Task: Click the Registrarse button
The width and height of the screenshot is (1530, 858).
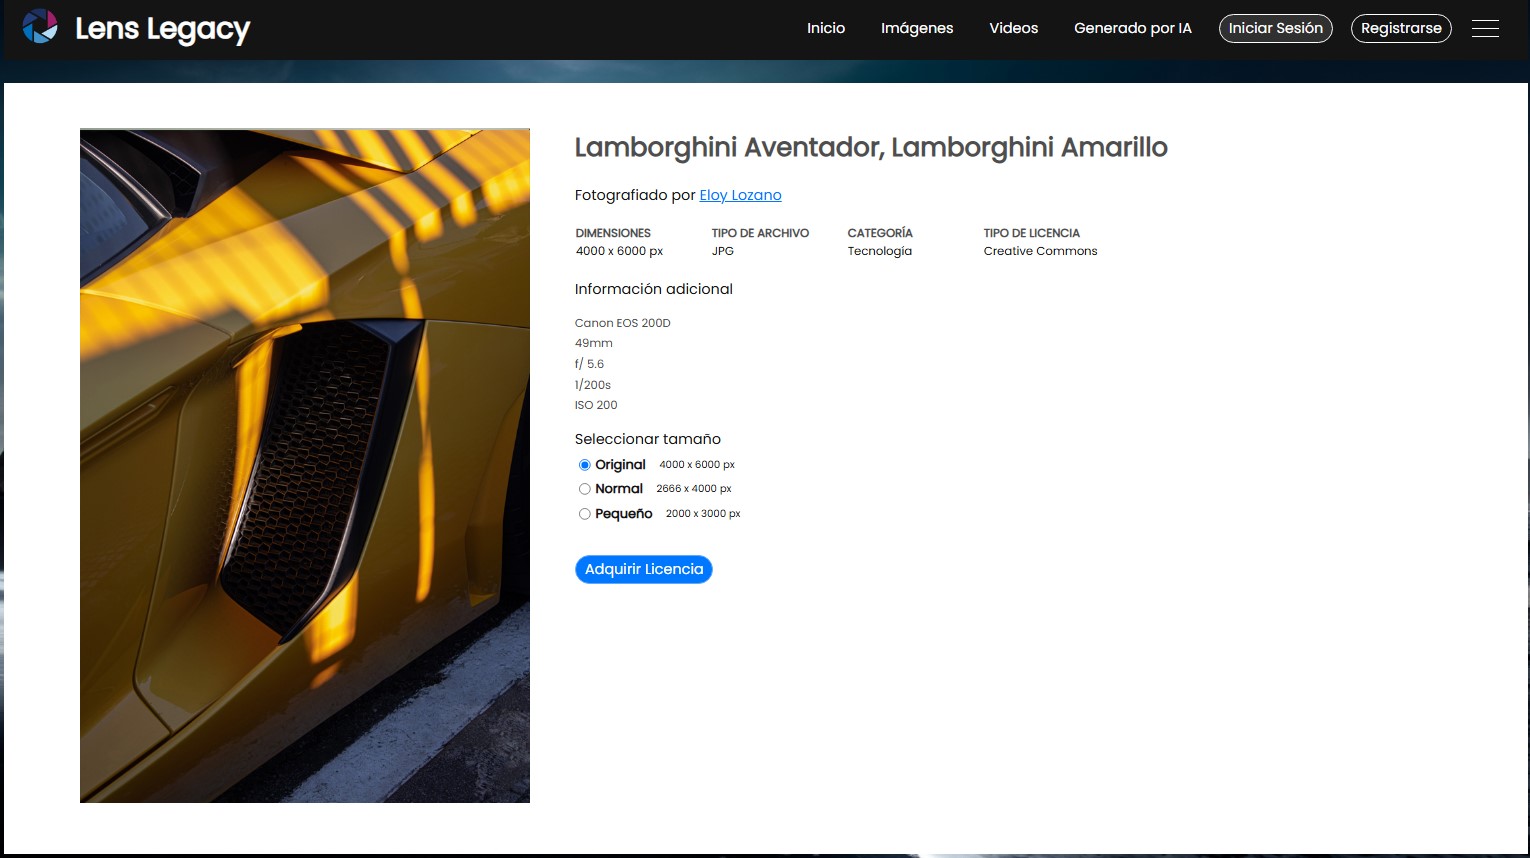Action: (x=1401, y=28)
